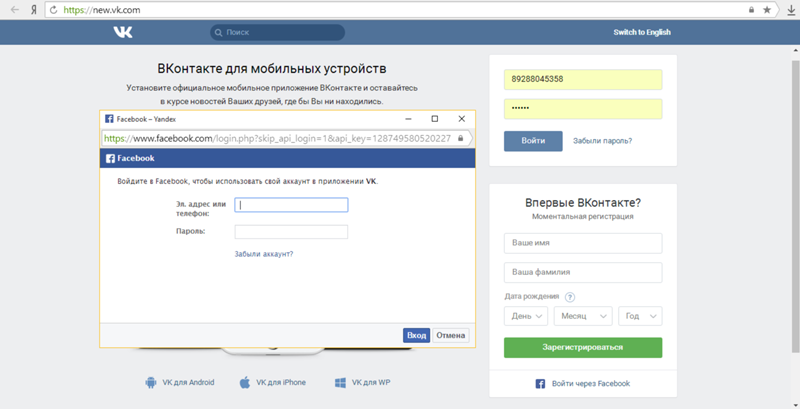The image size is (800, 409).
Task: Click the Ваше имя field
Action: tap(583, 243)
